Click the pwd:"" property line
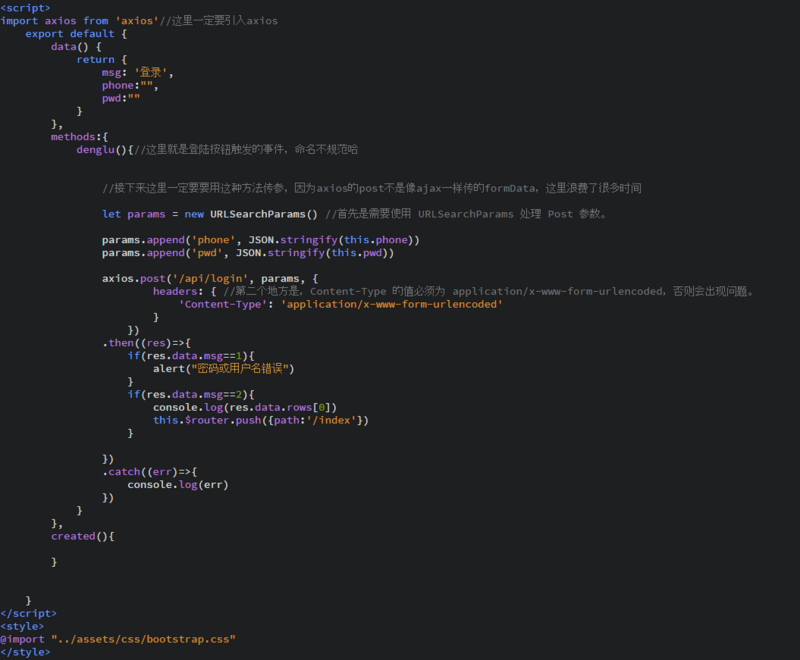The image size is (800, 660). [x=121, y=98]
